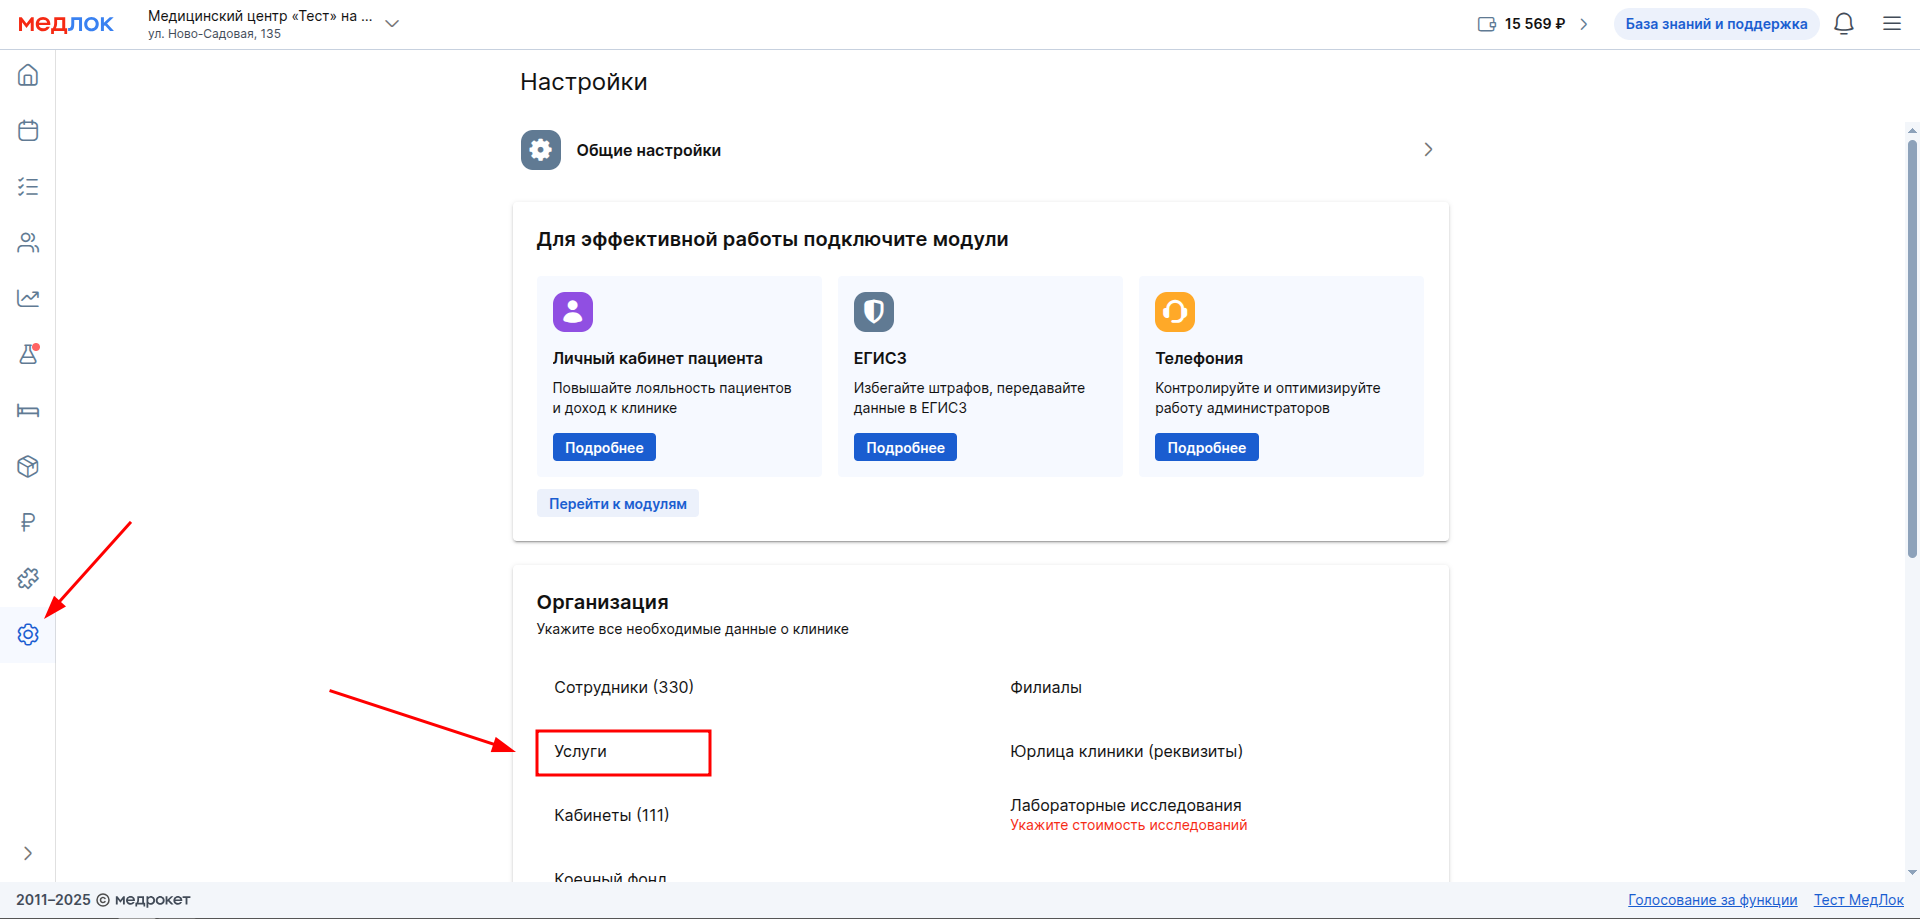
Task: Open the warehouse box icon
Action: point(28,466)
